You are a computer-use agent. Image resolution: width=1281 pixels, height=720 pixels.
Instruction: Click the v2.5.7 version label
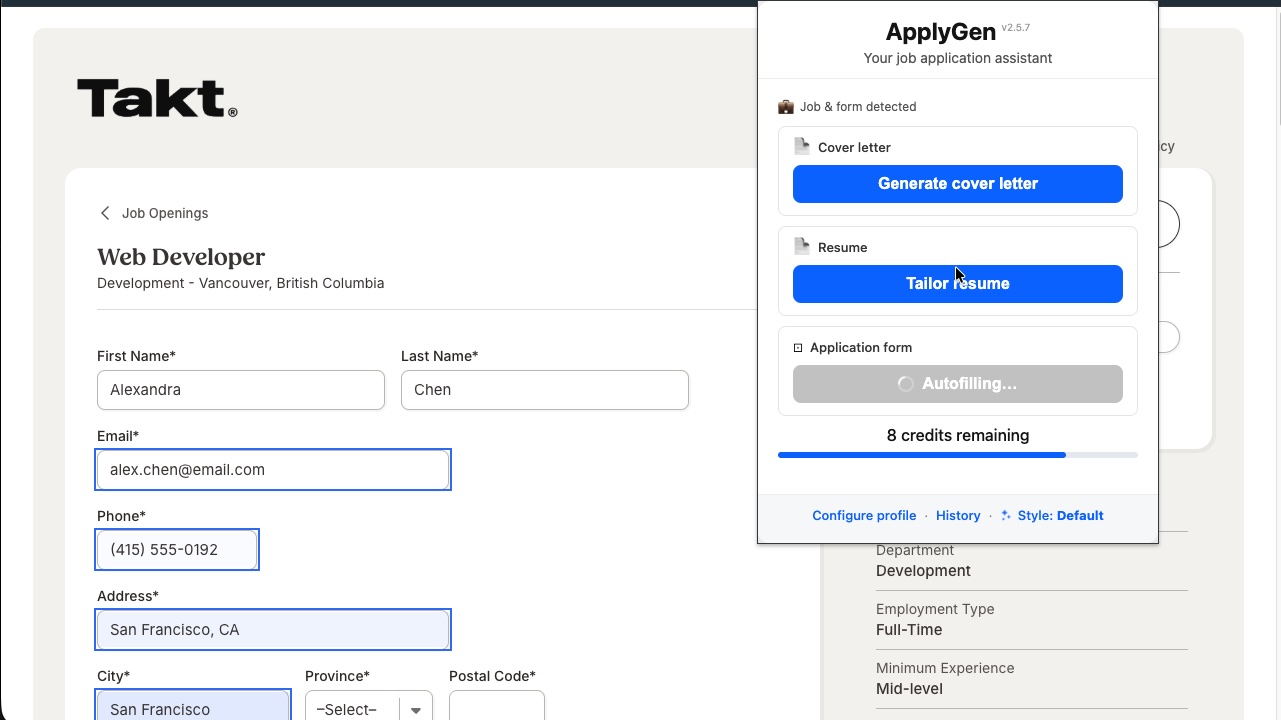click(x=1016, y=28)
